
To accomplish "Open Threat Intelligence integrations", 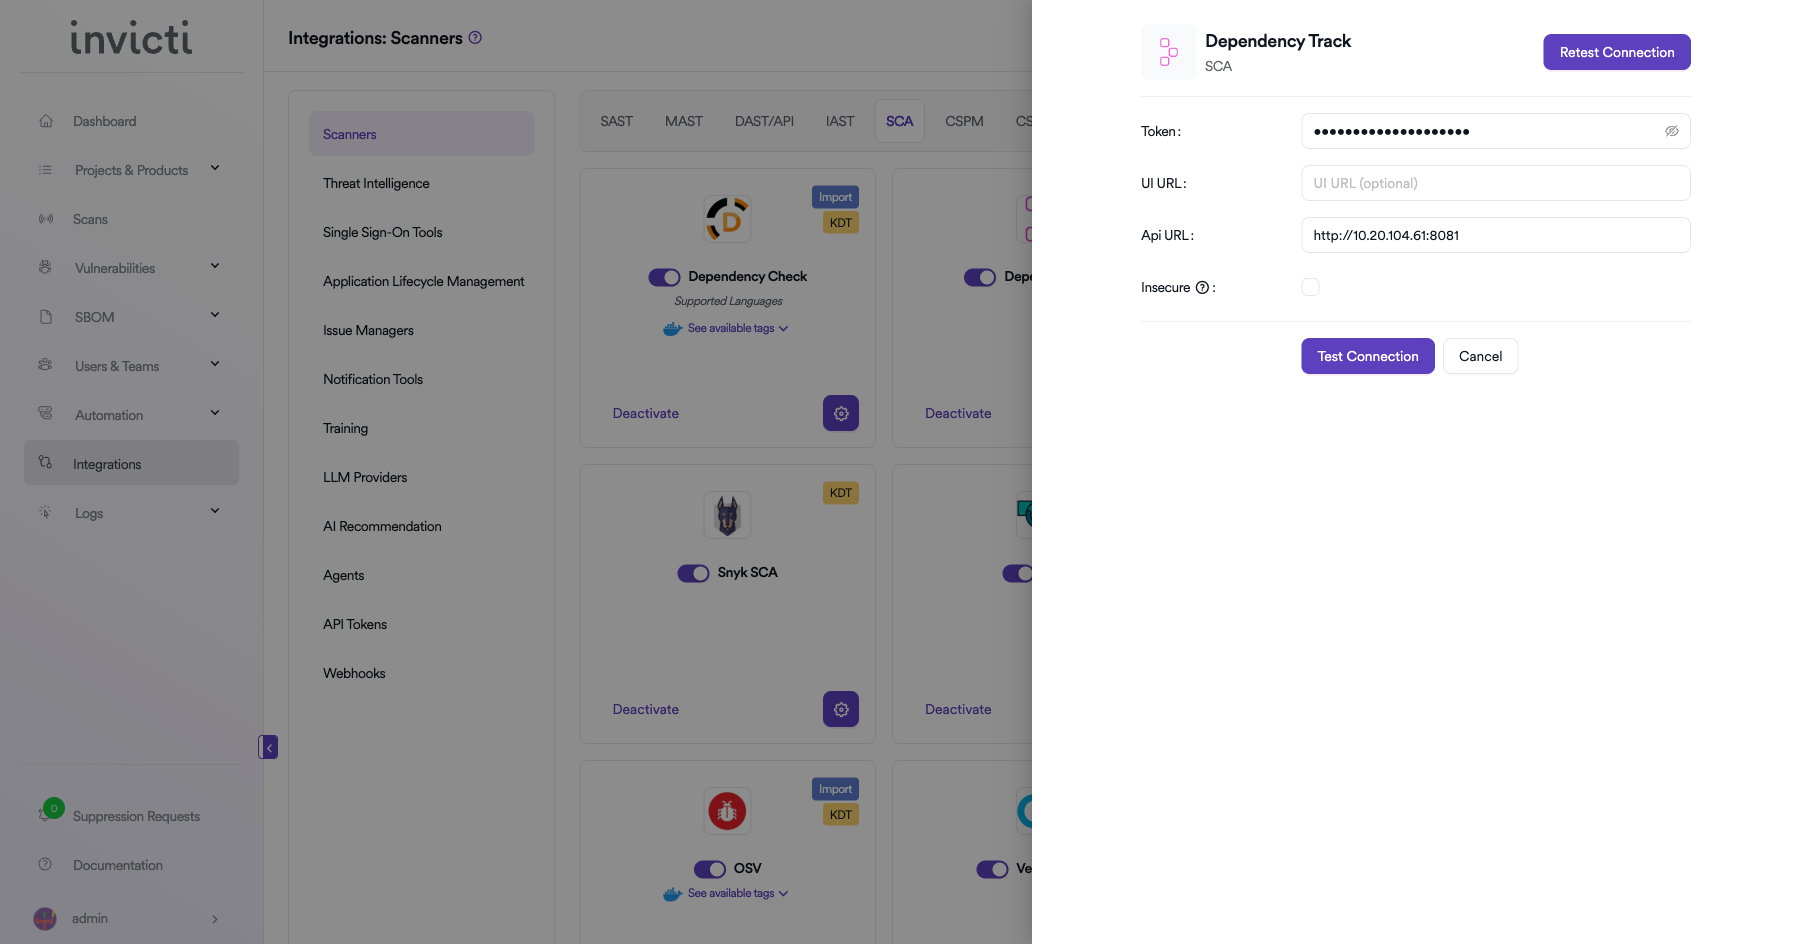I will tap(376, 183).
